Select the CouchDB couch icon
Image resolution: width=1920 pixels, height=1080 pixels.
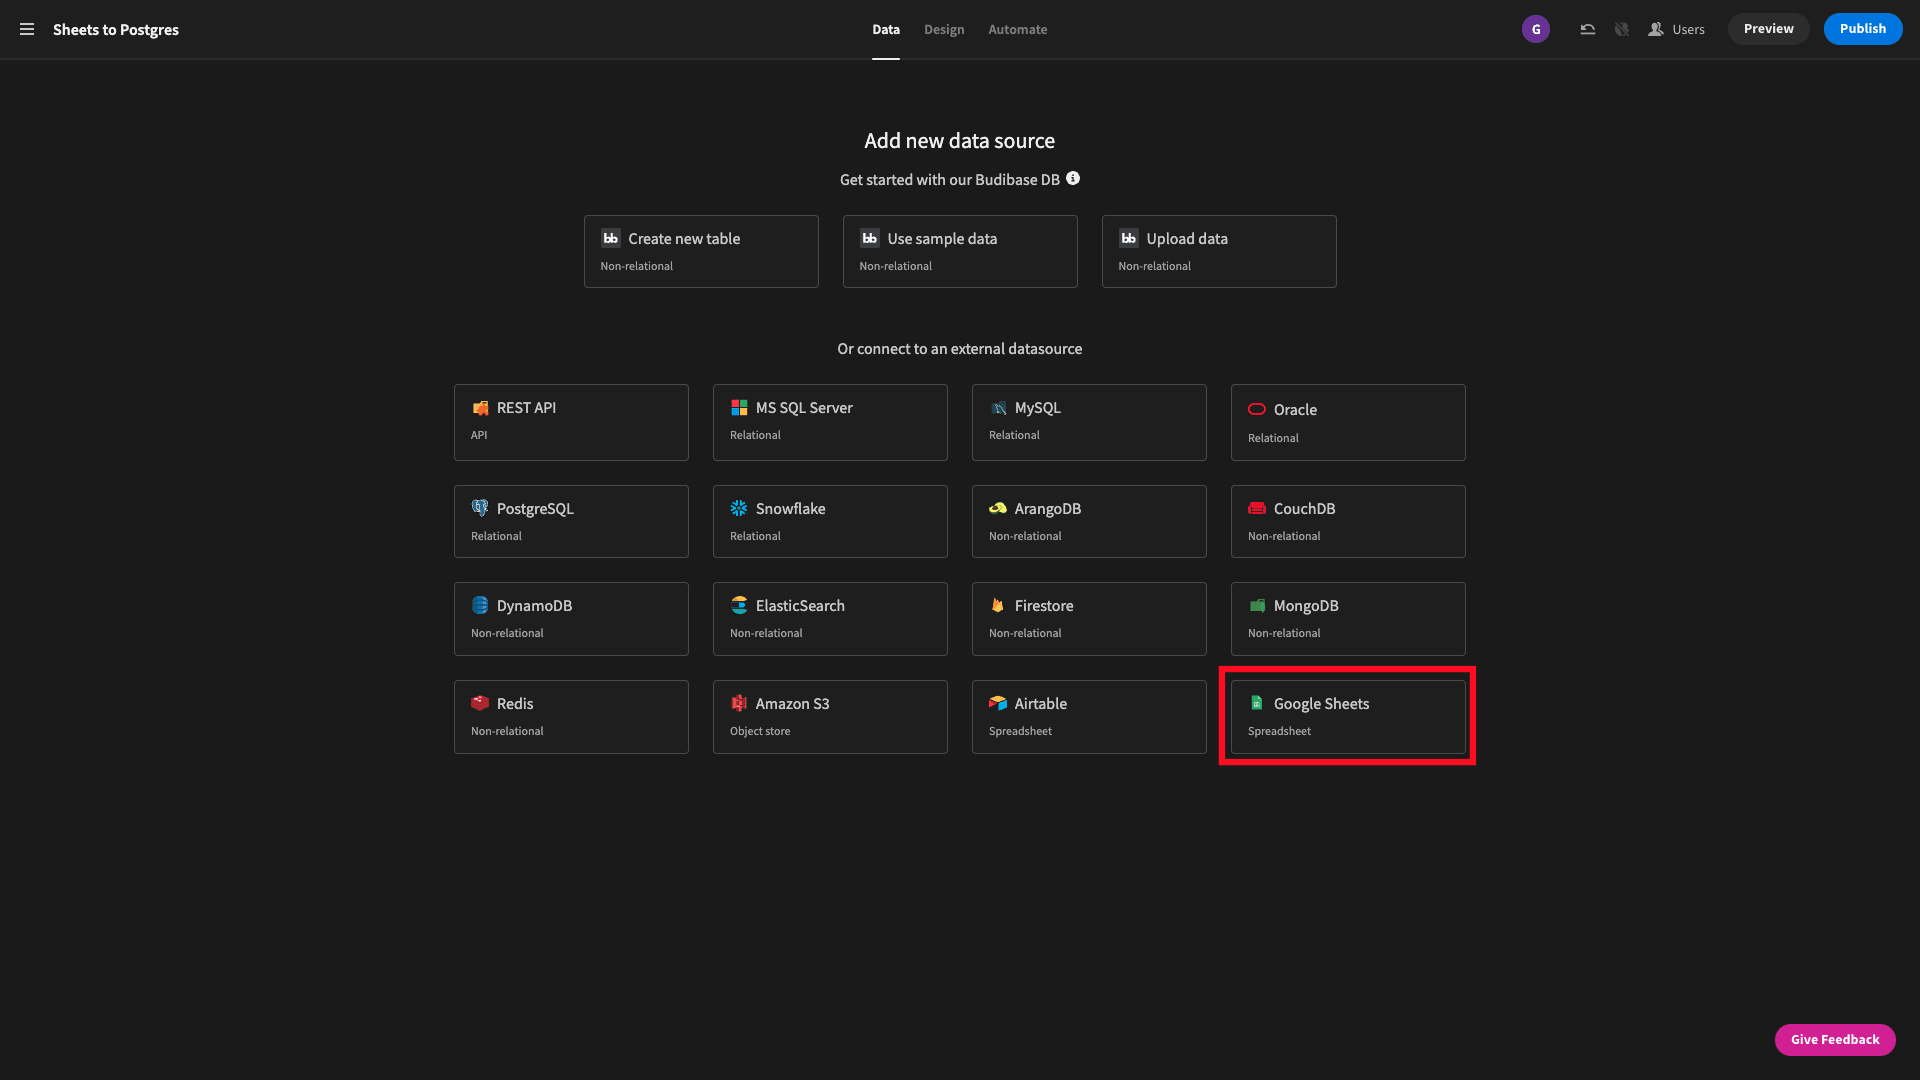(x=1257, y=508)
